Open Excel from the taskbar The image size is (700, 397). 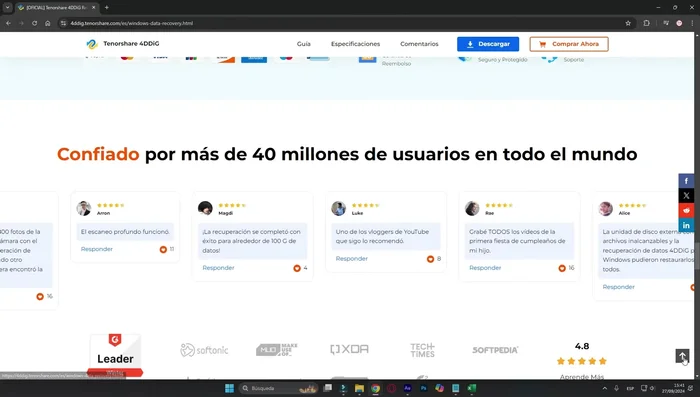pyautogui.click(x=472, y=388)
